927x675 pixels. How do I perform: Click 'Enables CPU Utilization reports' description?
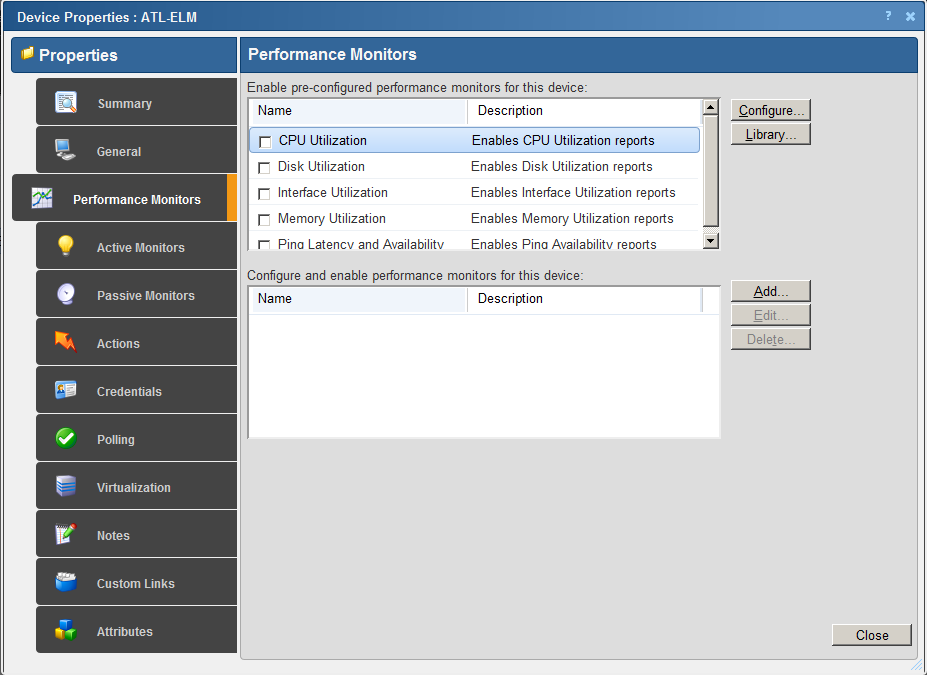point(563,141)
